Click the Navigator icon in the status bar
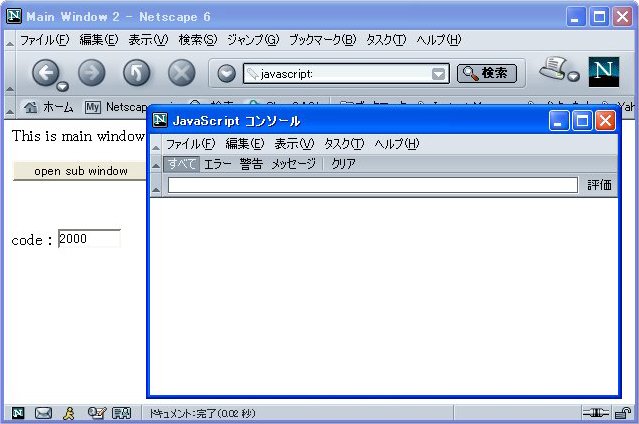639x424 pixels. point(18,413)
